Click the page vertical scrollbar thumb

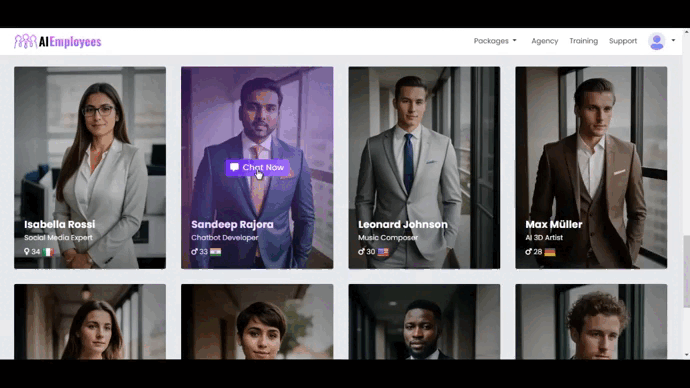686,271
